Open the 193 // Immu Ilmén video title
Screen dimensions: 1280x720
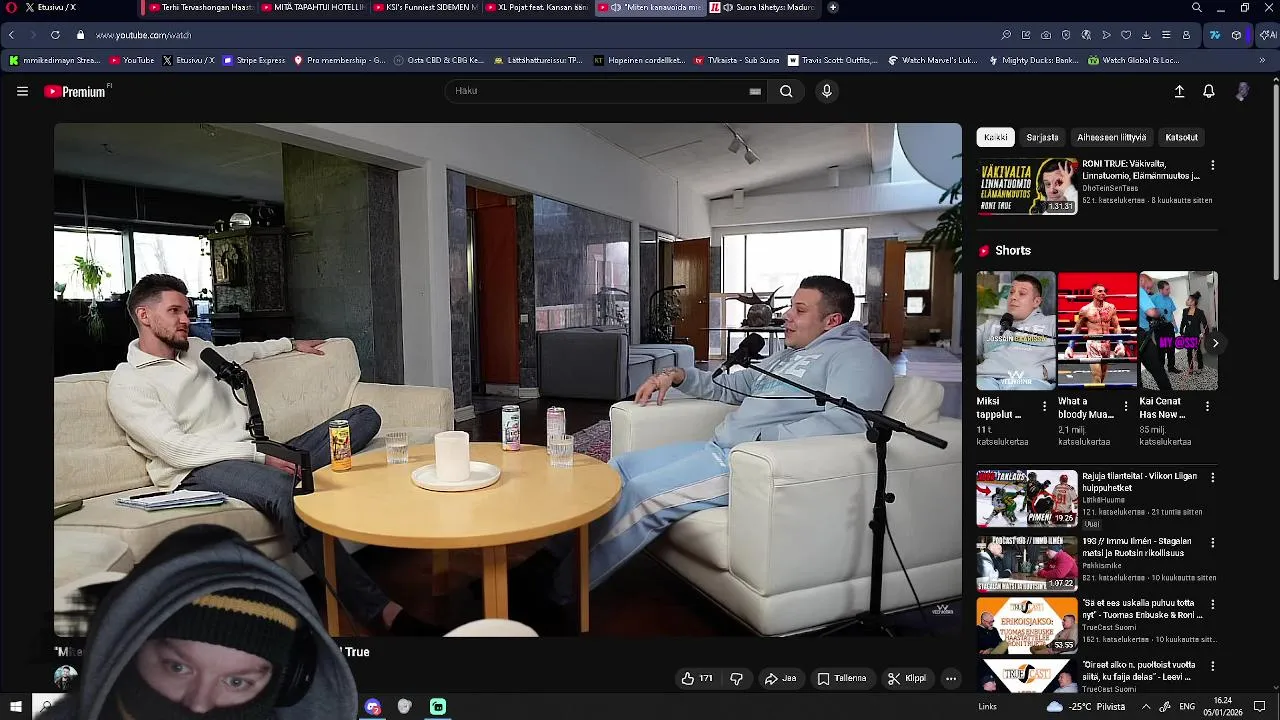pyautogui.click(x=1139, y=547)
